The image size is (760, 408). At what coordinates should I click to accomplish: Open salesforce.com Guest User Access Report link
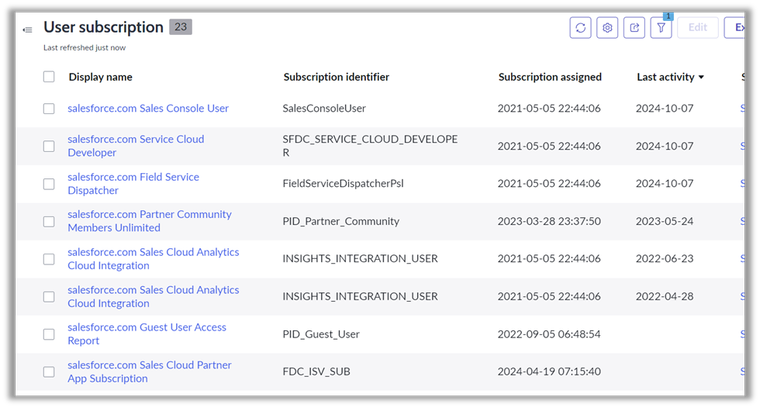click(x=147, y=334)
